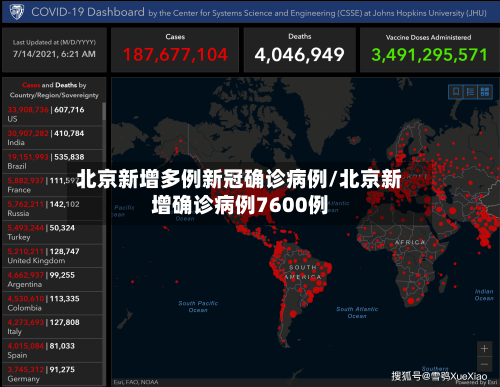The image size is (500, 387).
Task: Click the Powered by Esri link
Action: click(476, 382)
